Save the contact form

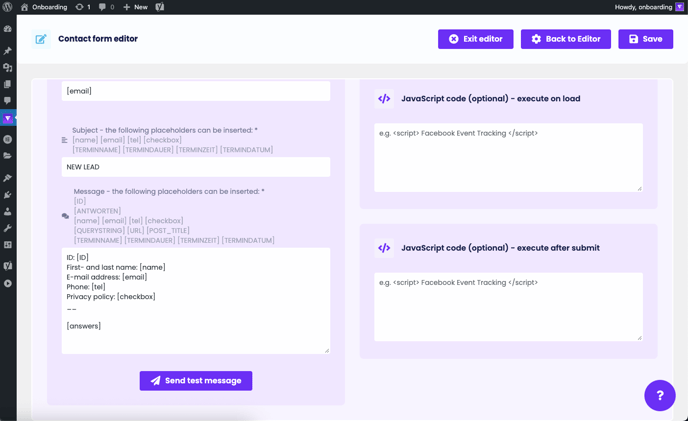(x=645, y=39)
